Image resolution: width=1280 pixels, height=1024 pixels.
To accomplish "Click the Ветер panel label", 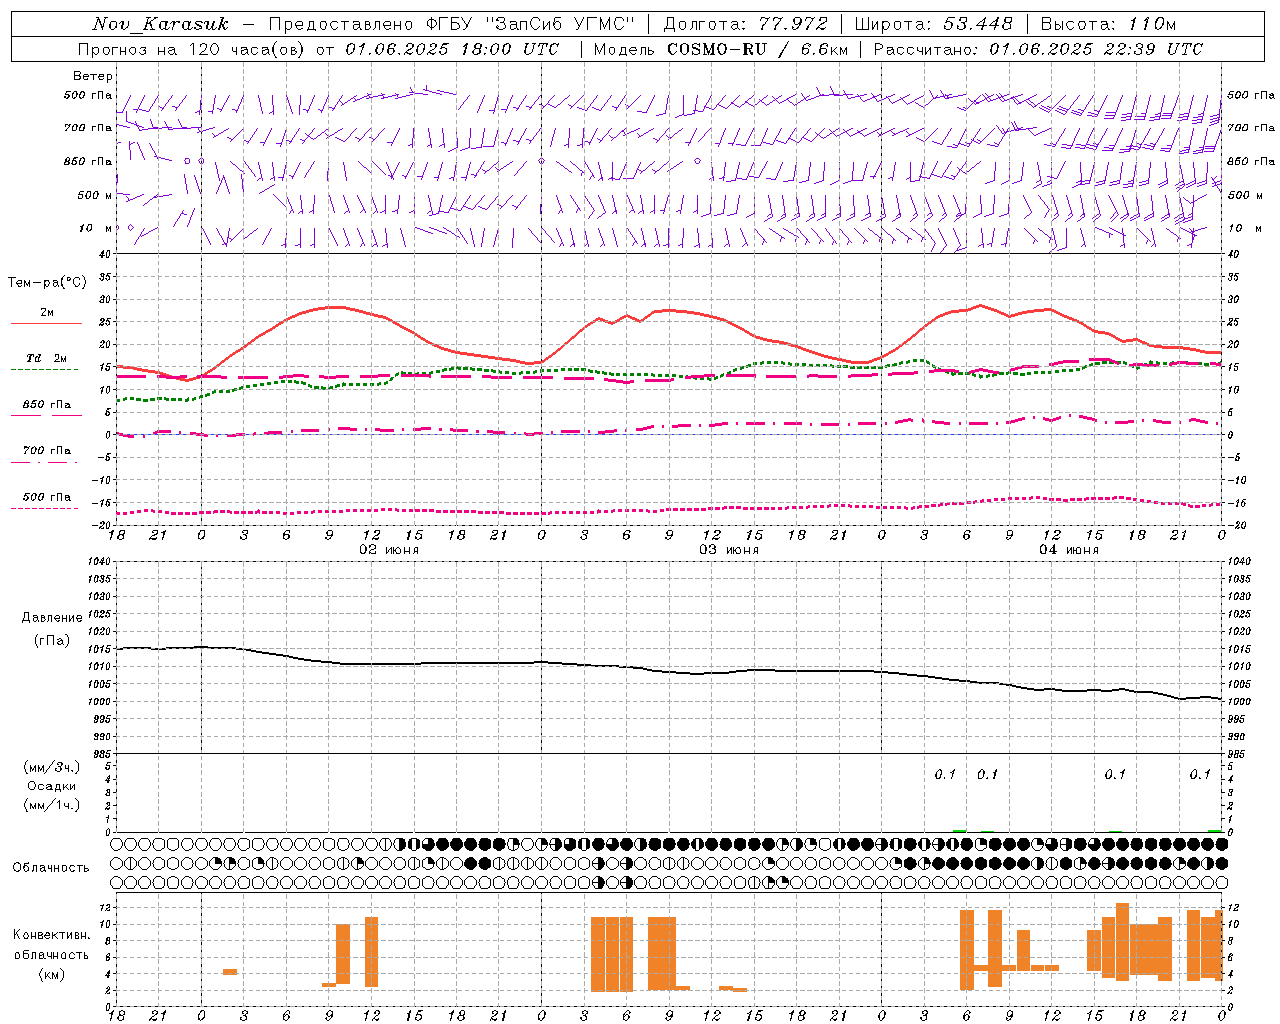I will click(93, 76).
